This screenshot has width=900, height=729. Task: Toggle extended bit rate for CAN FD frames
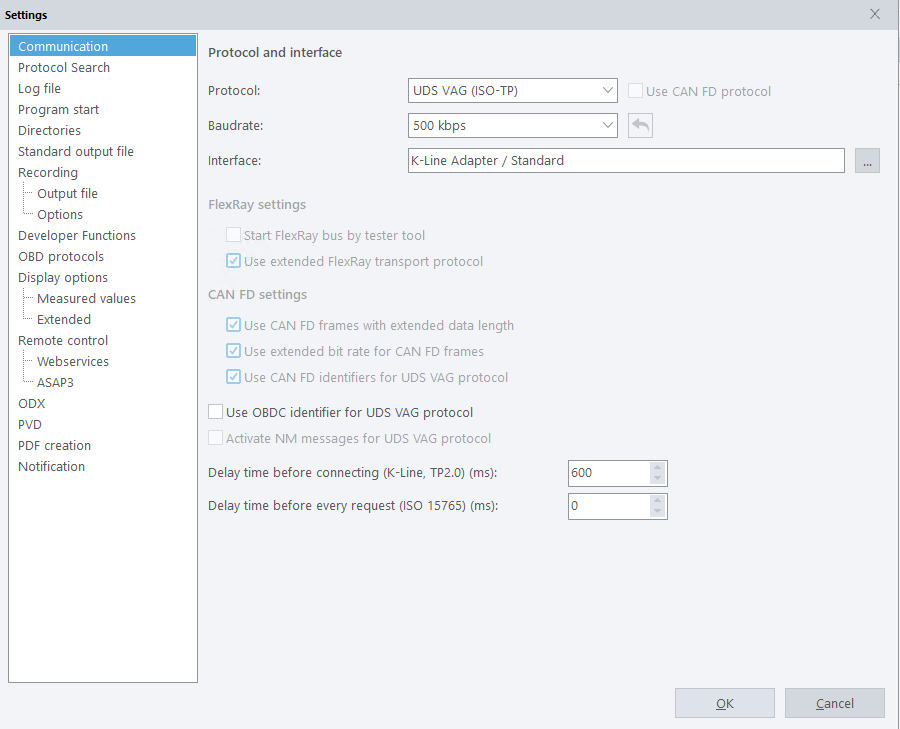click(x=233, y=351)
